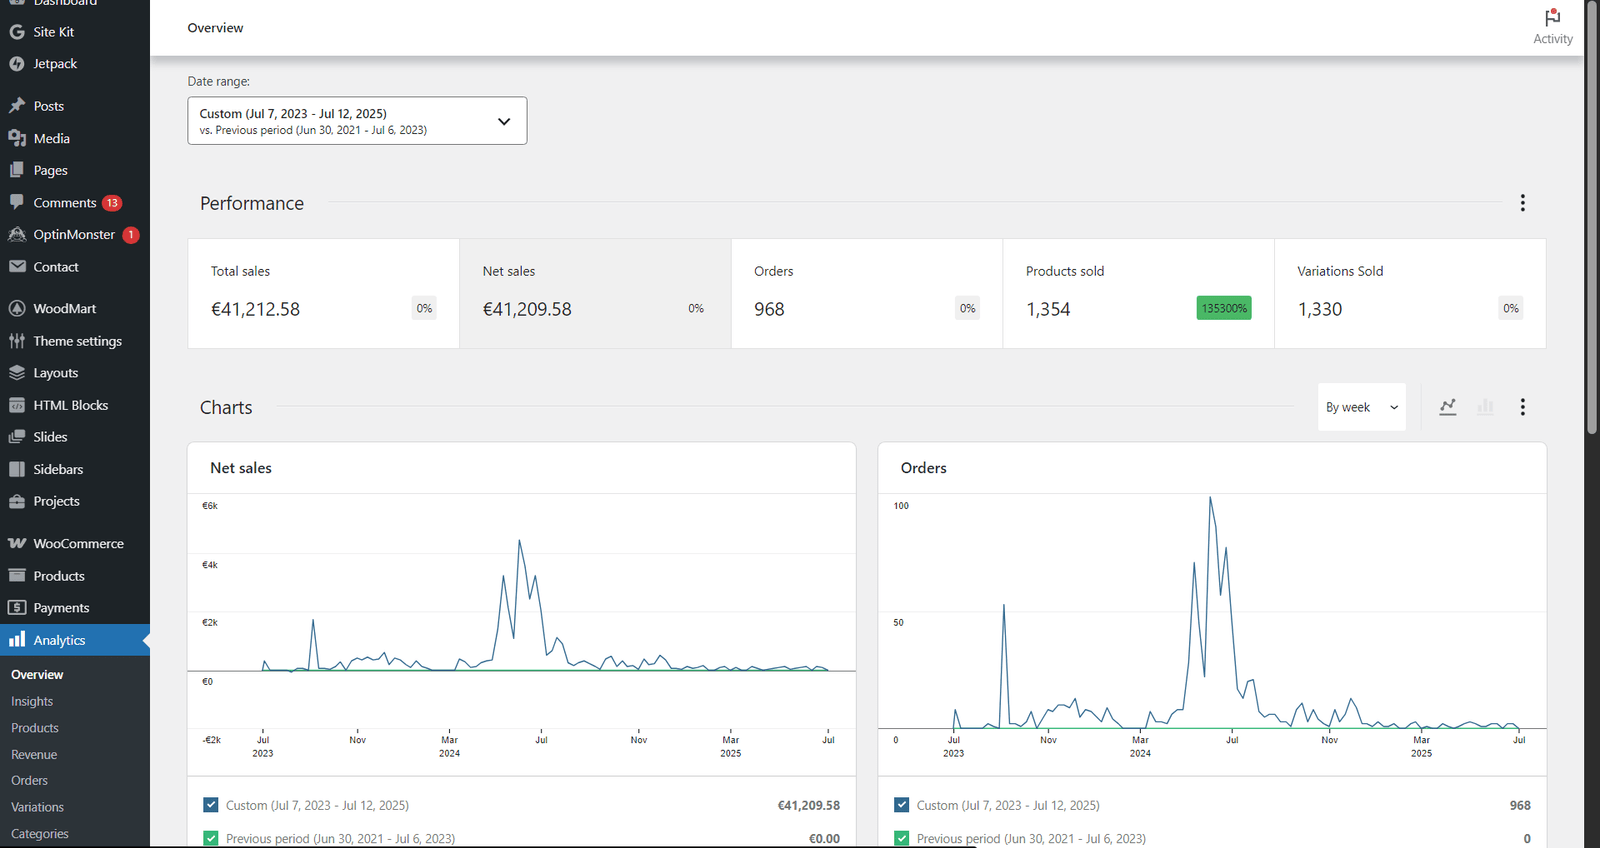Open Products submenu under Analytics
1600x848 pixels.
(35, 728)
